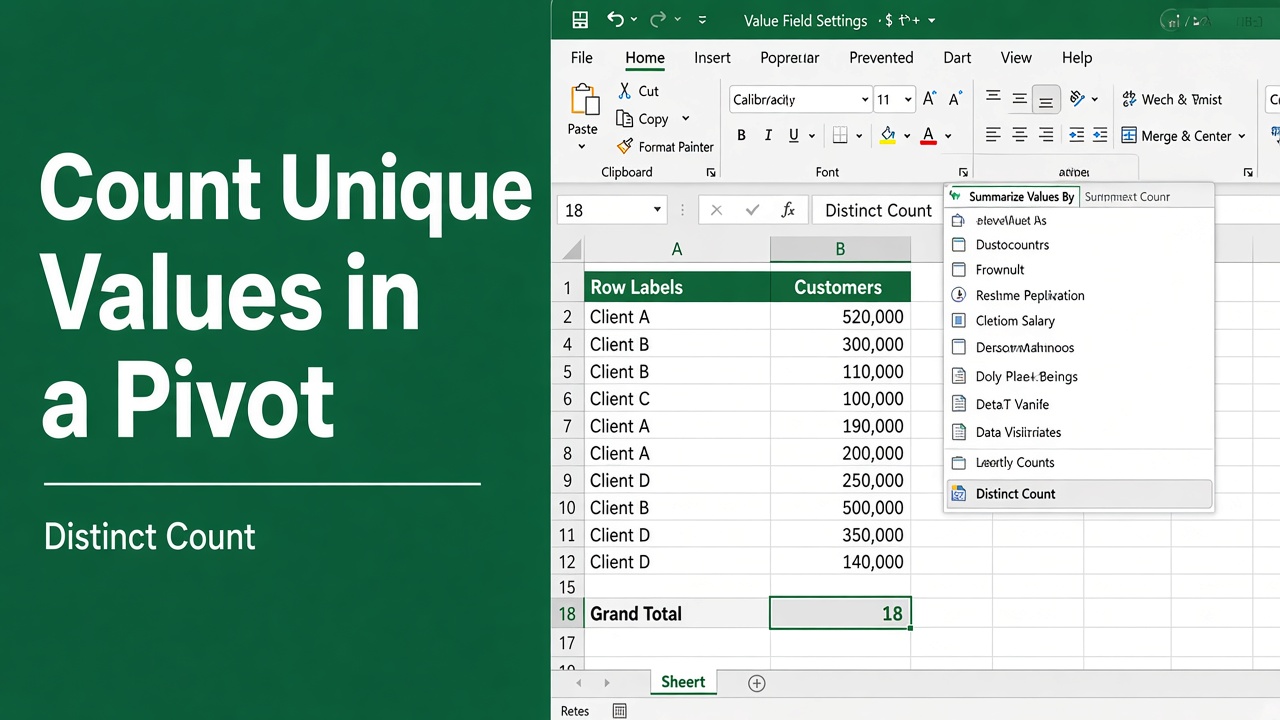Screen dimensions: 1280x720
Task: Increase the font size
Action: (929, 99)
